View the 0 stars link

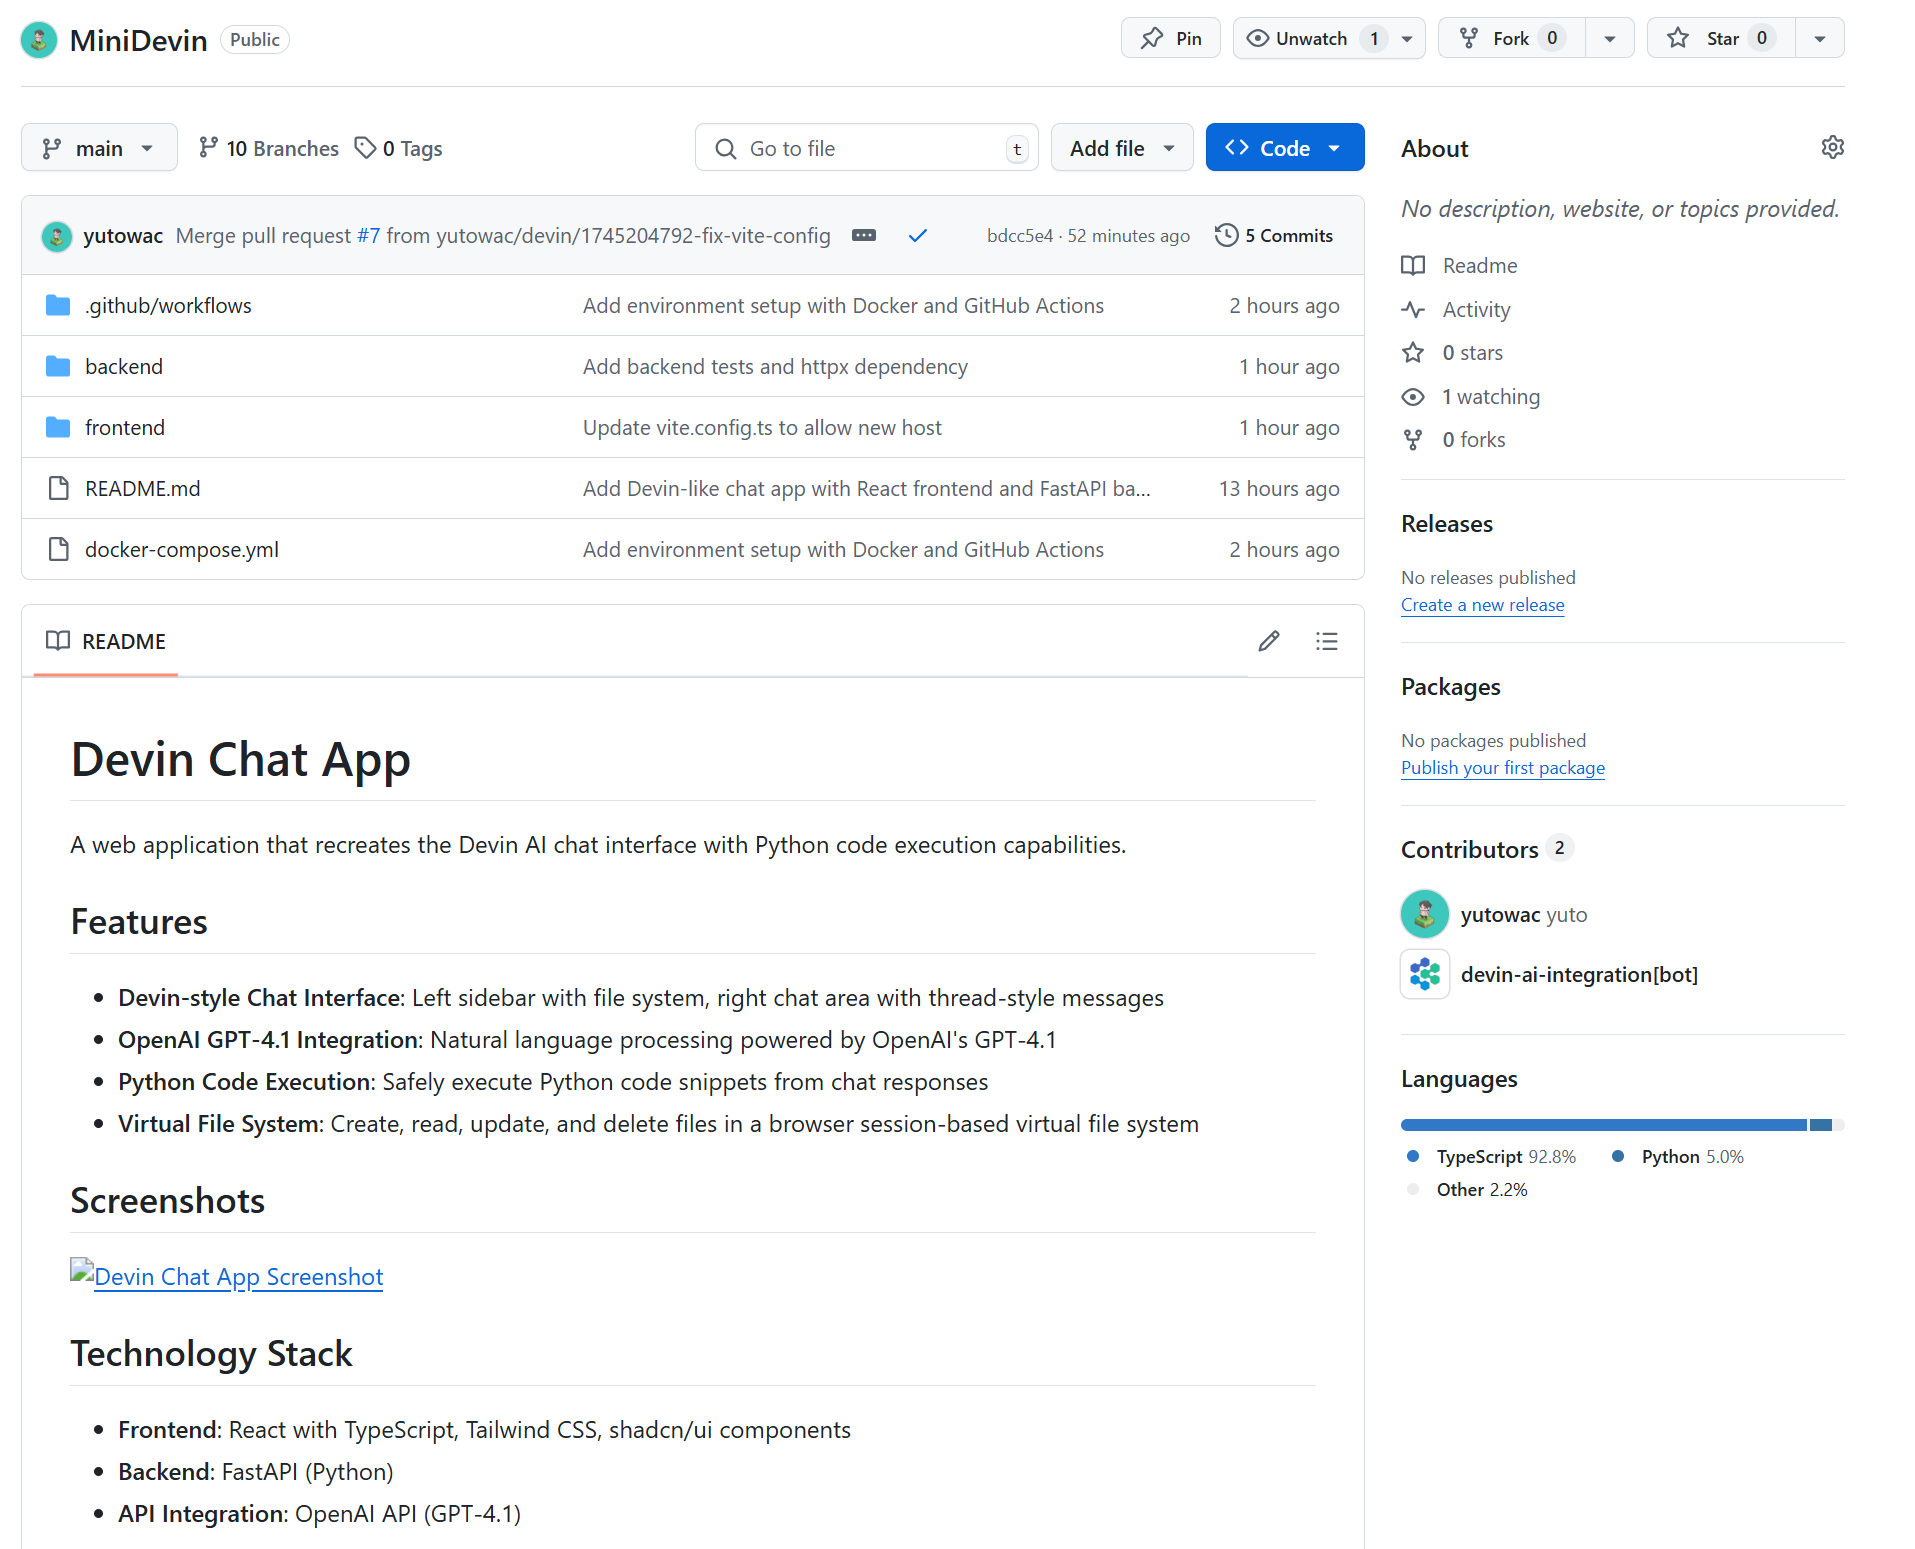(1472, 353)
